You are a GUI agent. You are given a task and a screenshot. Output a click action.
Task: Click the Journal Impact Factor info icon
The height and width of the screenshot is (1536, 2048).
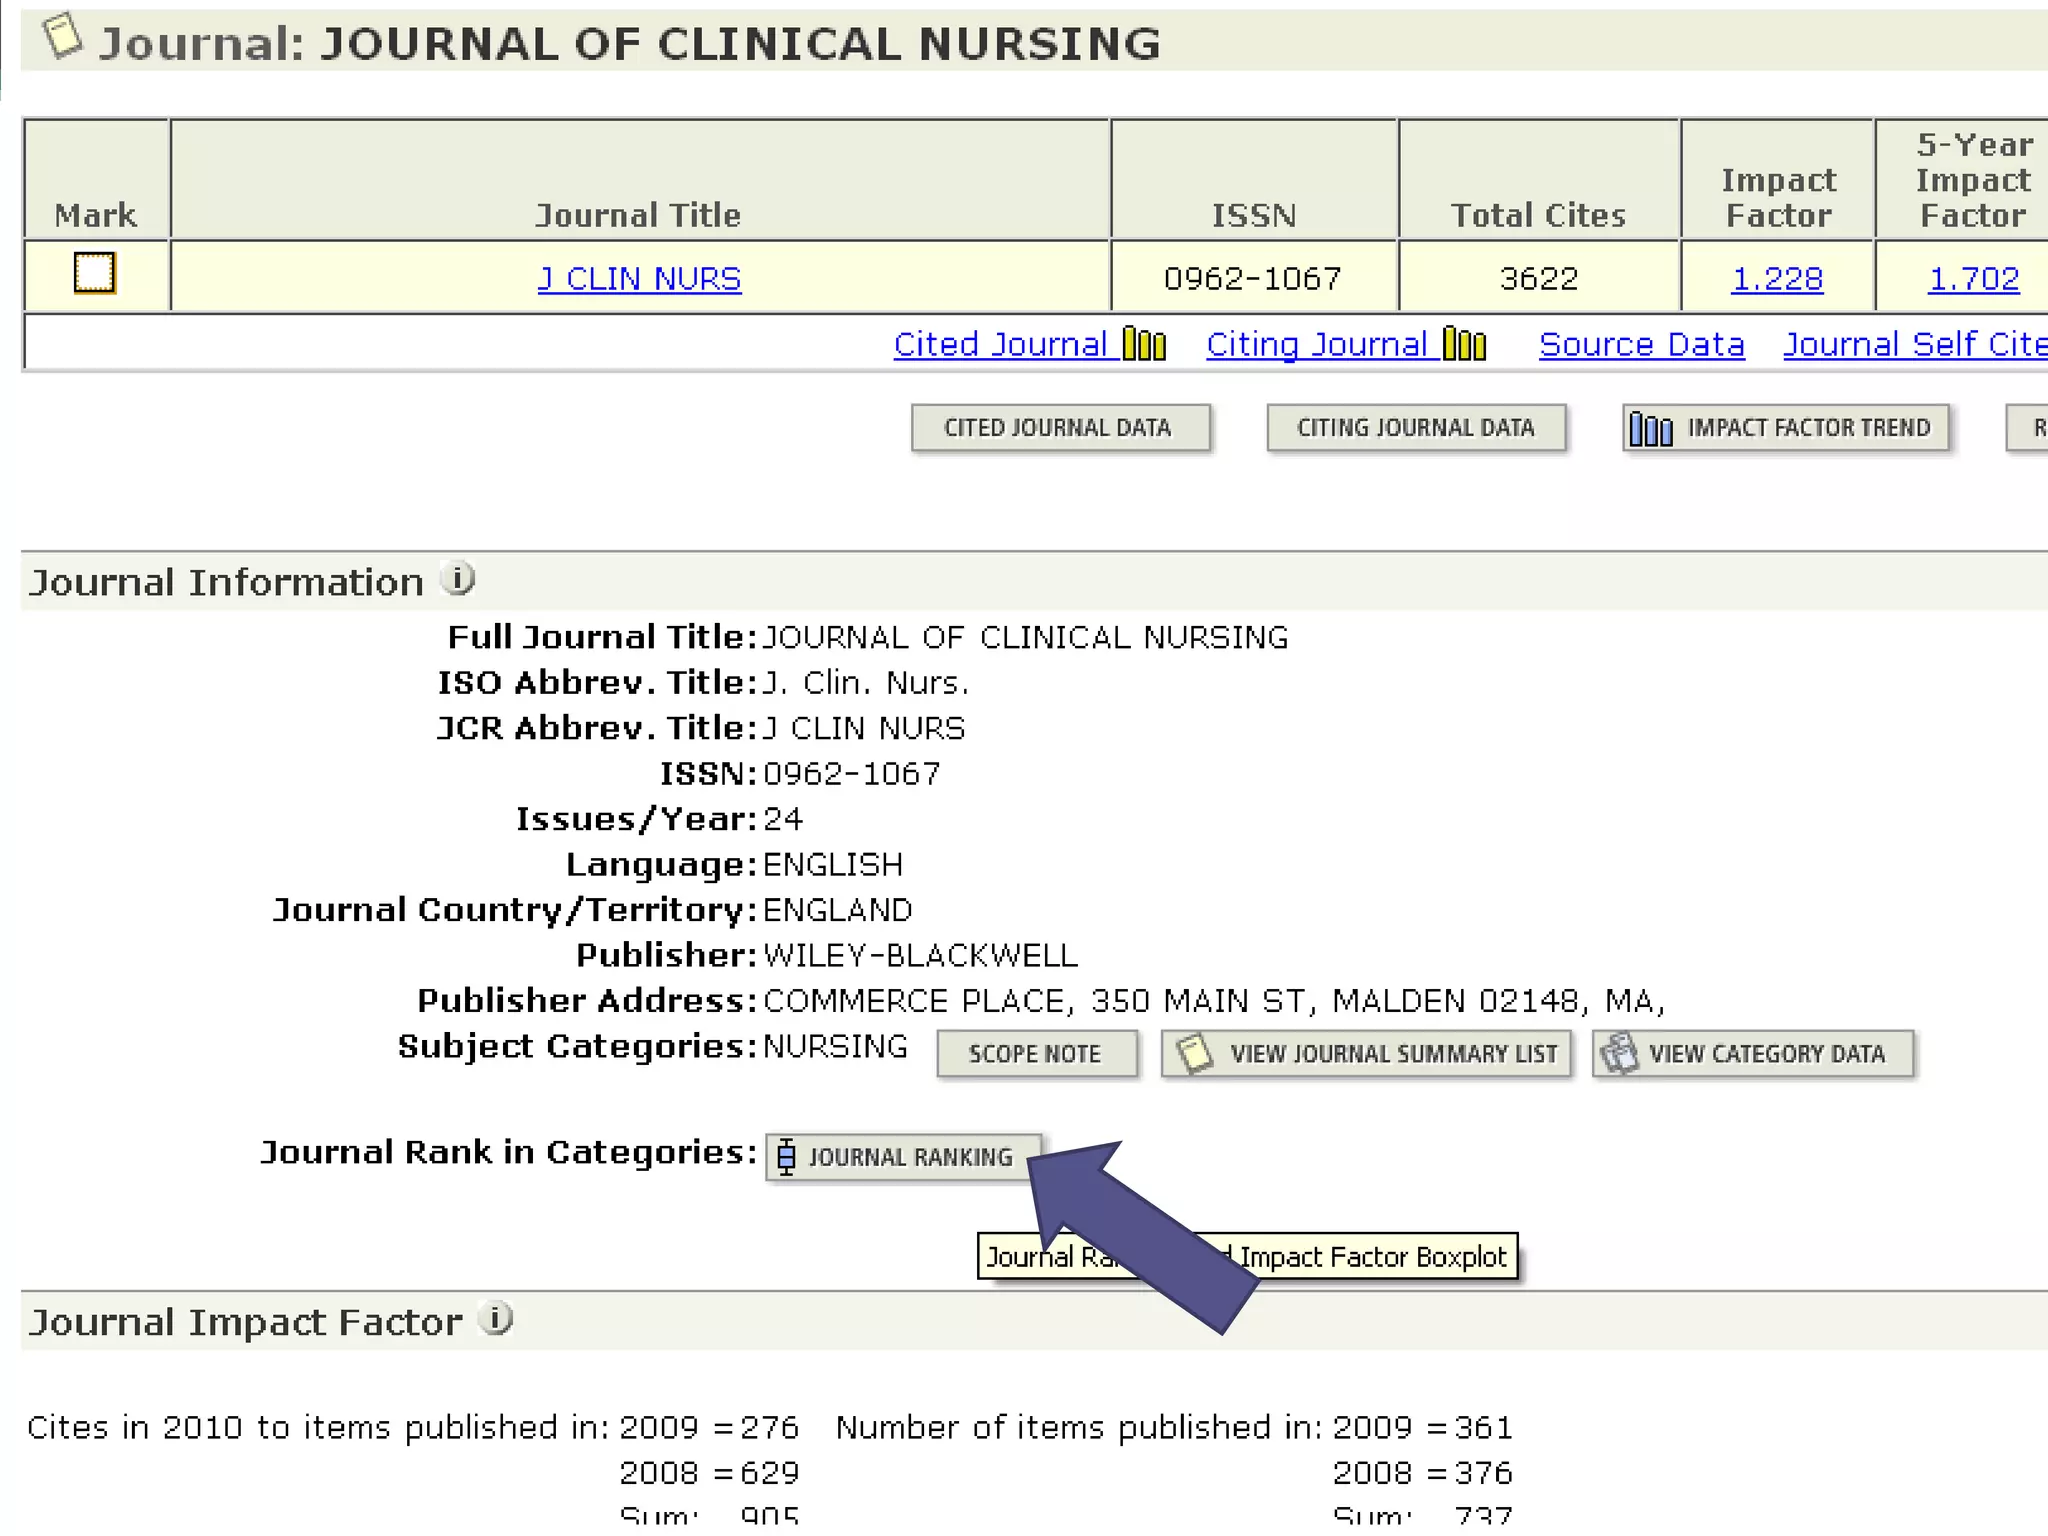(495, 1319)
